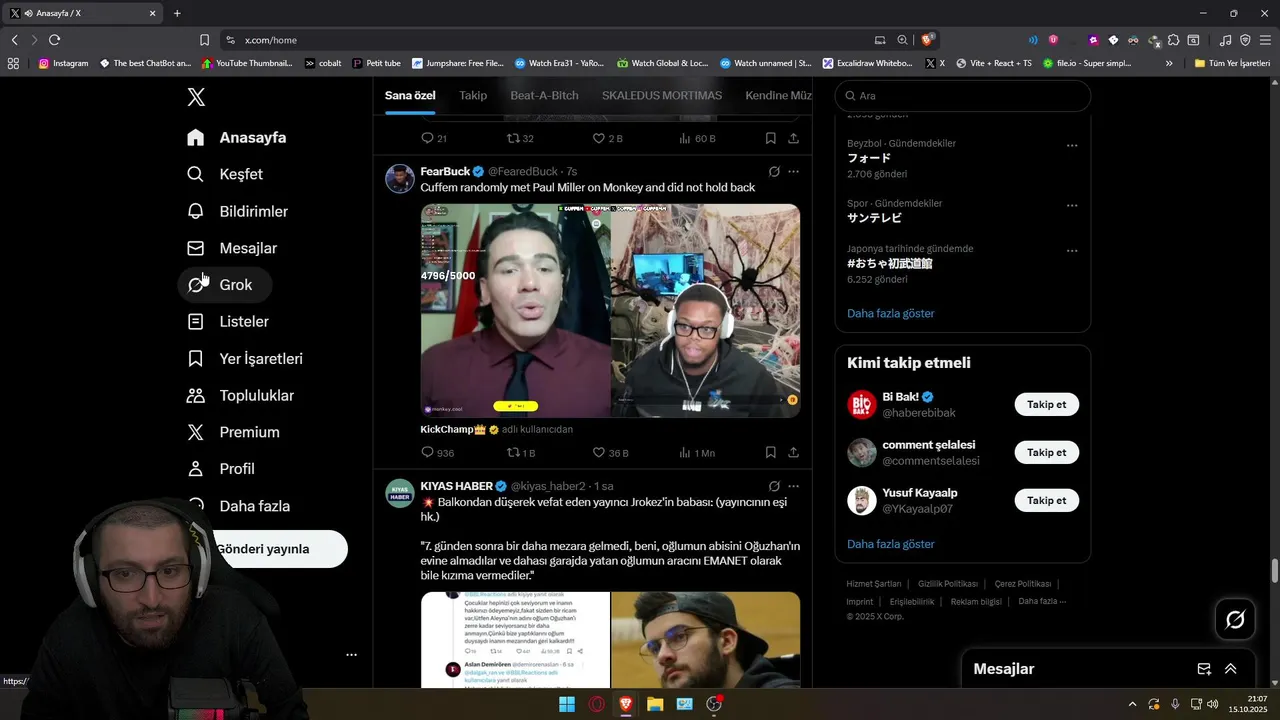Click the Ara search field
The width and height of the screenshot is (1280, 720).
pos(962,96)
